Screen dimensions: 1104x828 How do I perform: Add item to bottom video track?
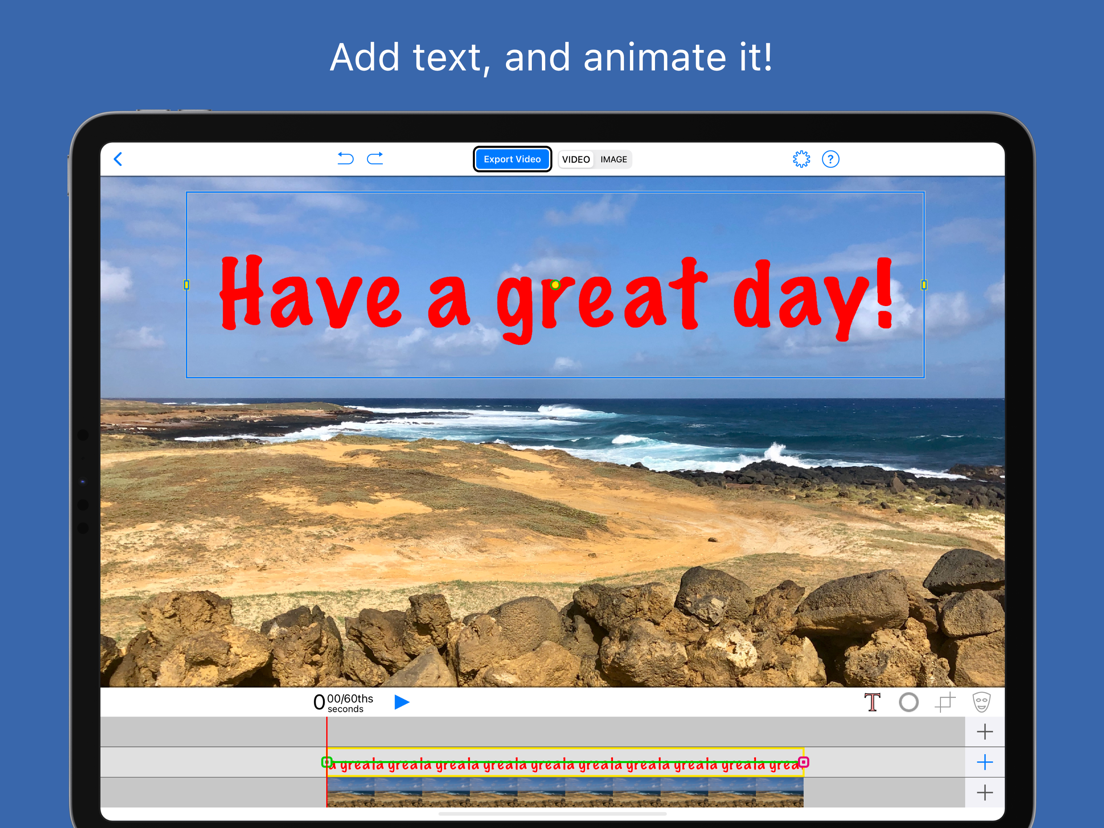(985, 792)
